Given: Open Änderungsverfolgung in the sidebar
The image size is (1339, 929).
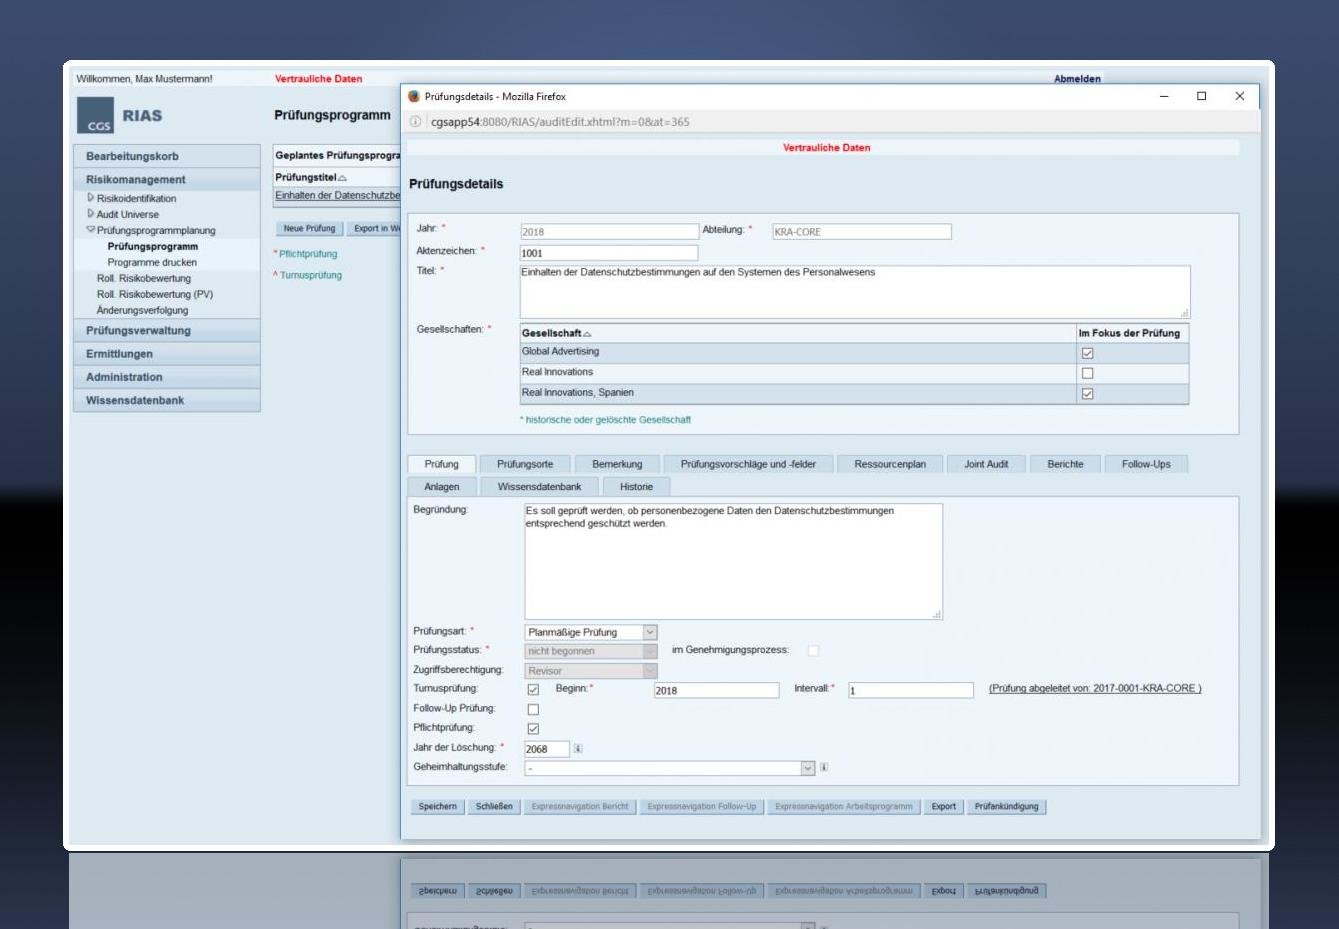Looking at the screenshot, I should point(142,311).
